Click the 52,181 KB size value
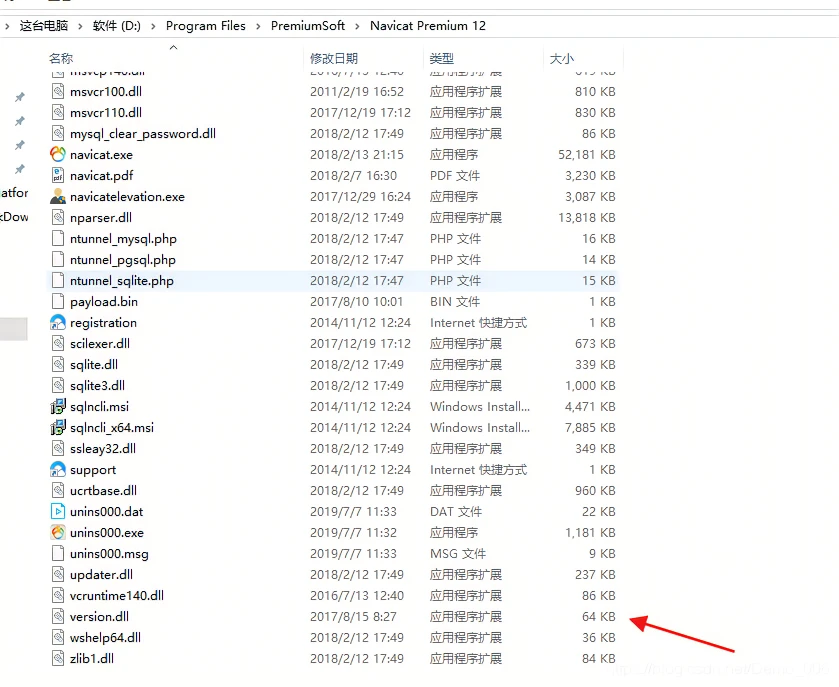The image size is (839, 687). pyautogui.click(x=586, y=155)
